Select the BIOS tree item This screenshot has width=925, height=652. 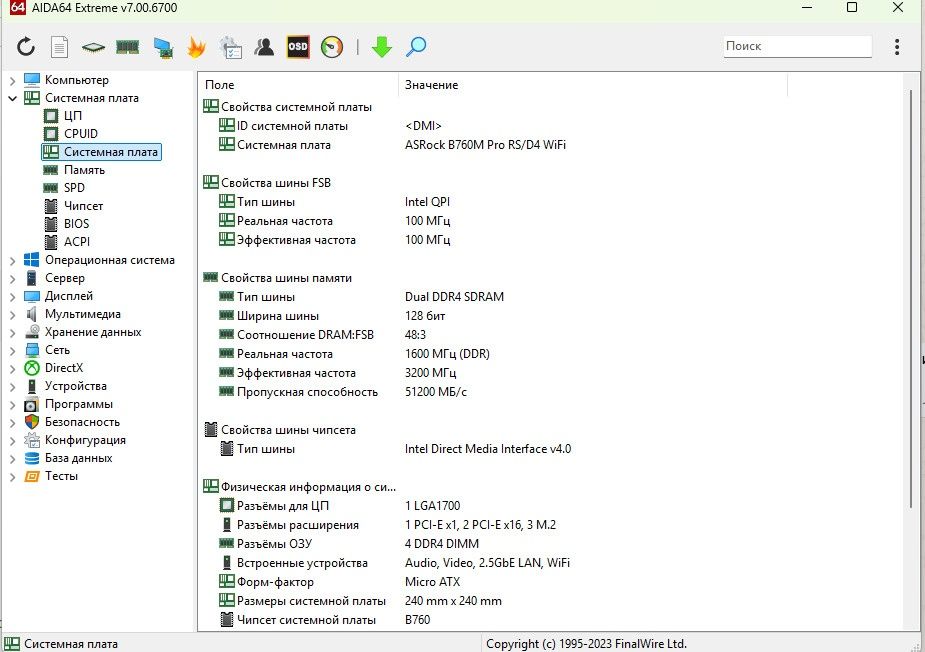(x=76, y=224)
